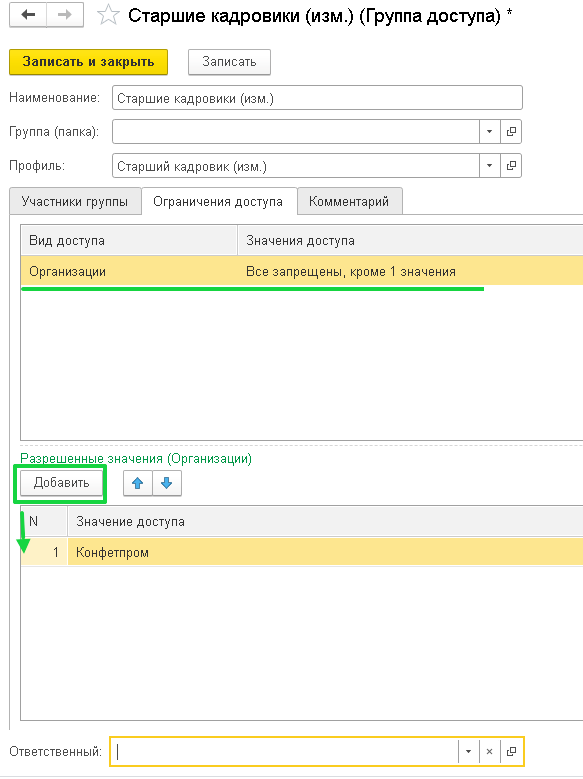Click Добавить to add an allowed value
Screen dimensions: 583x779
click(x=61, y=483)
